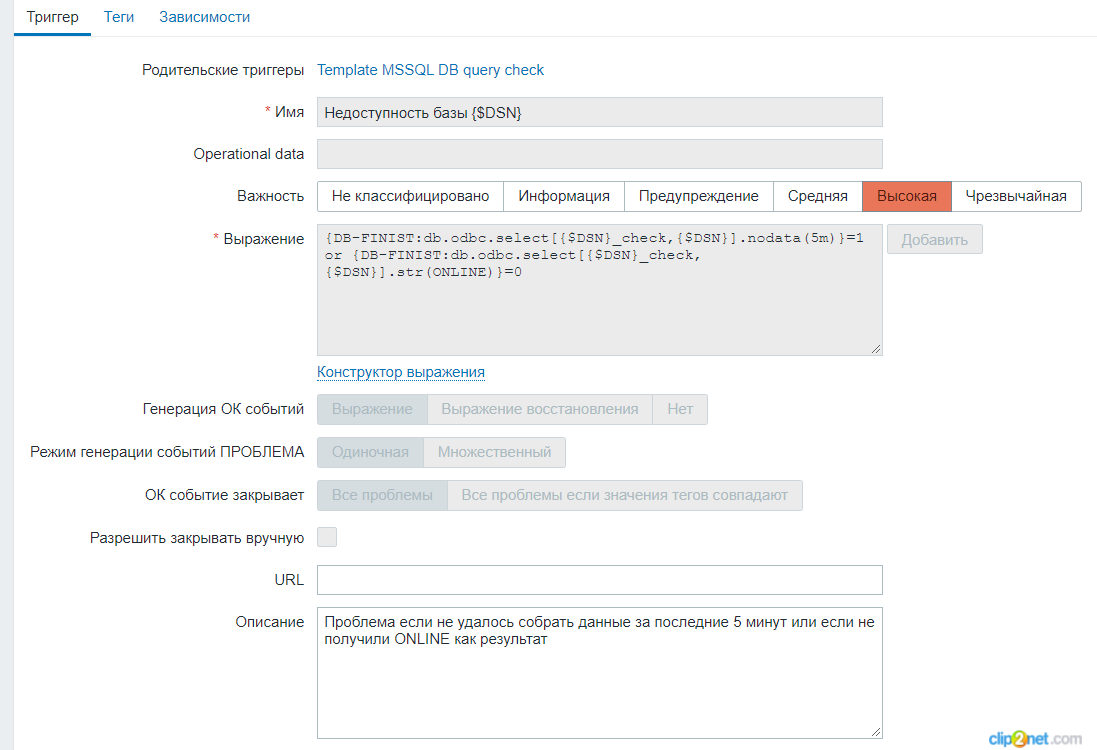Set severity to Средняя
This screenshot has width=1097, height=750.
pos(817,196)
